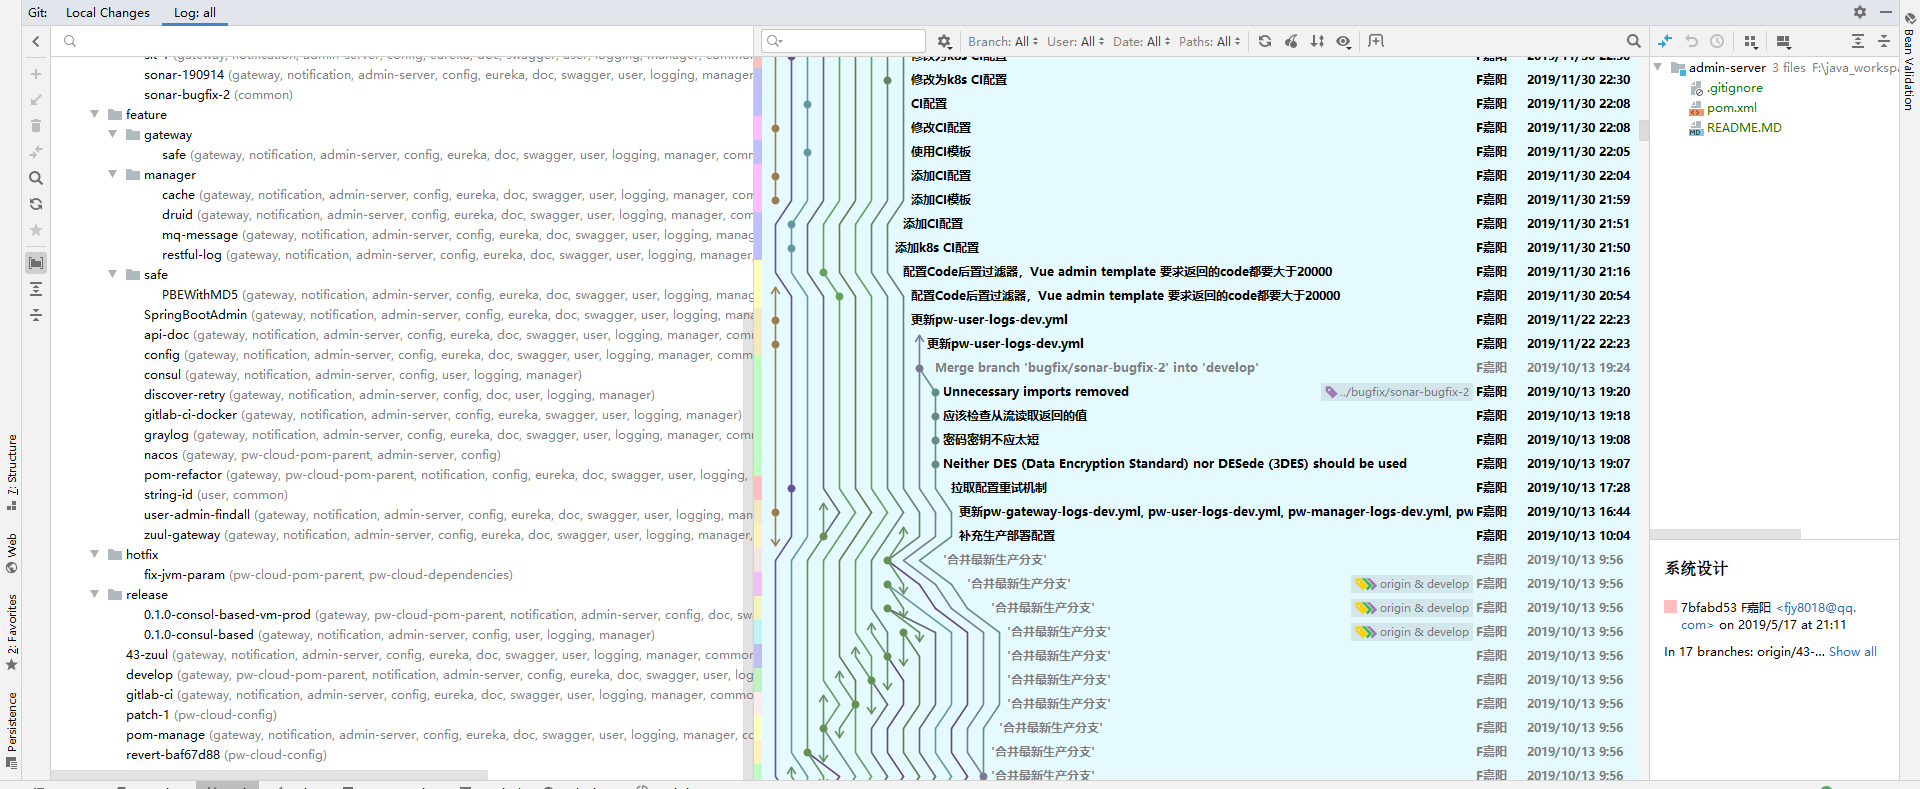
Task: Open IntelliSort sorting options icon
Action: point(1317,41)
